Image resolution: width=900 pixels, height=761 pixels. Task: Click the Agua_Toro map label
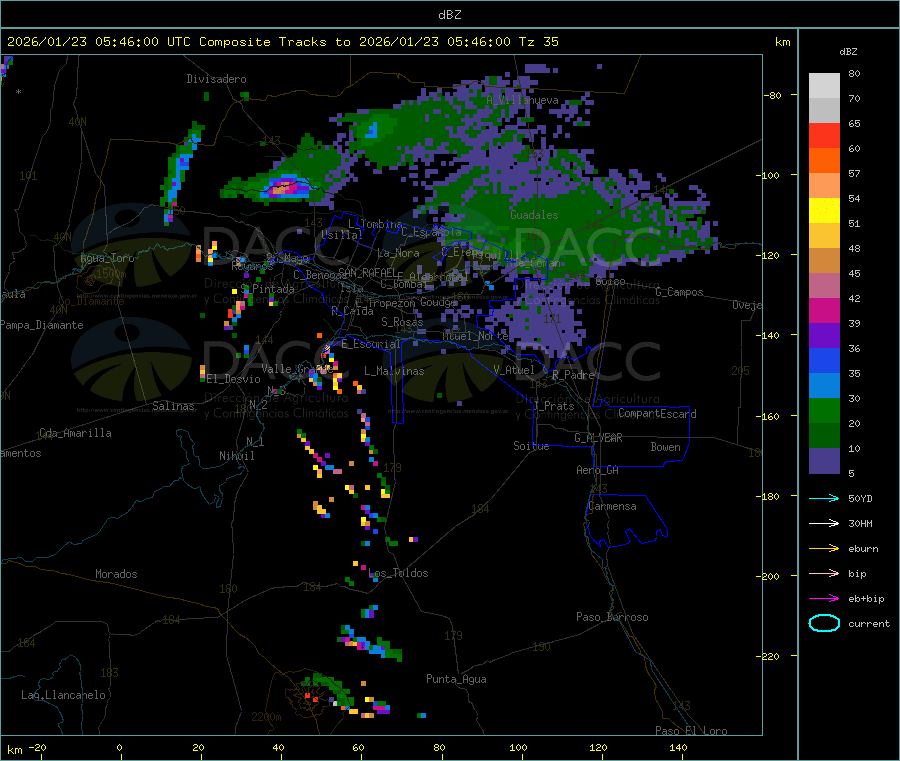[107, 258]
